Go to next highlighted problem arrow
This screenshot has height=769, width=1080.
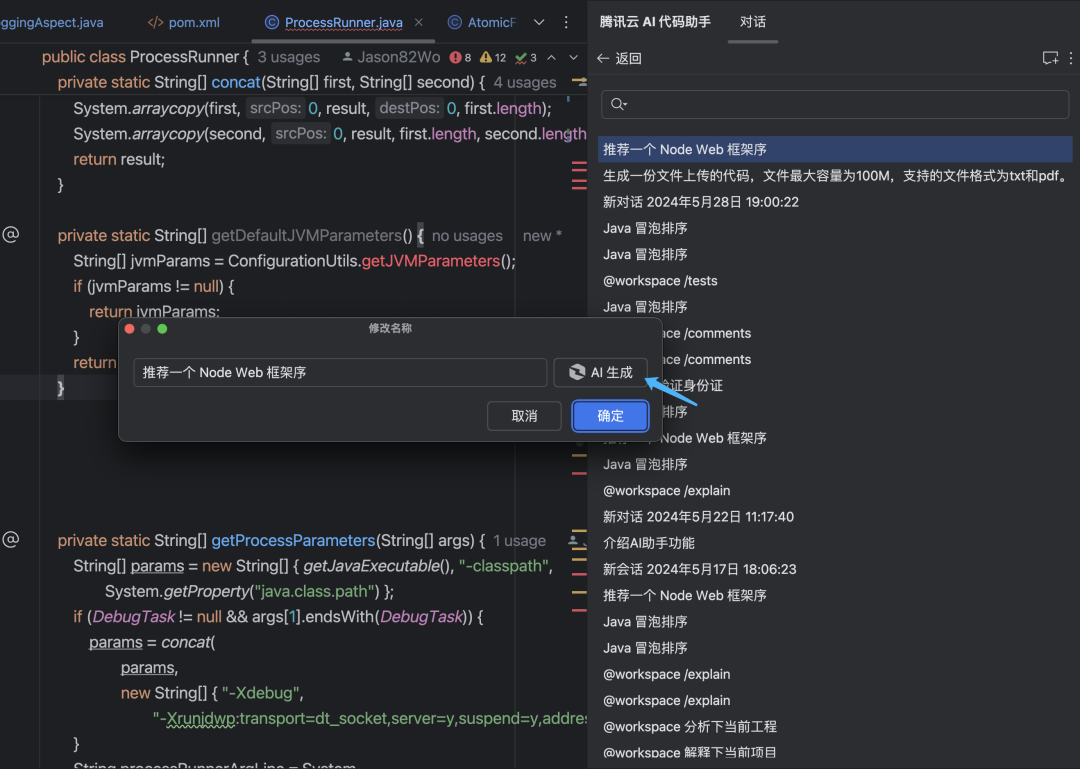574,58
